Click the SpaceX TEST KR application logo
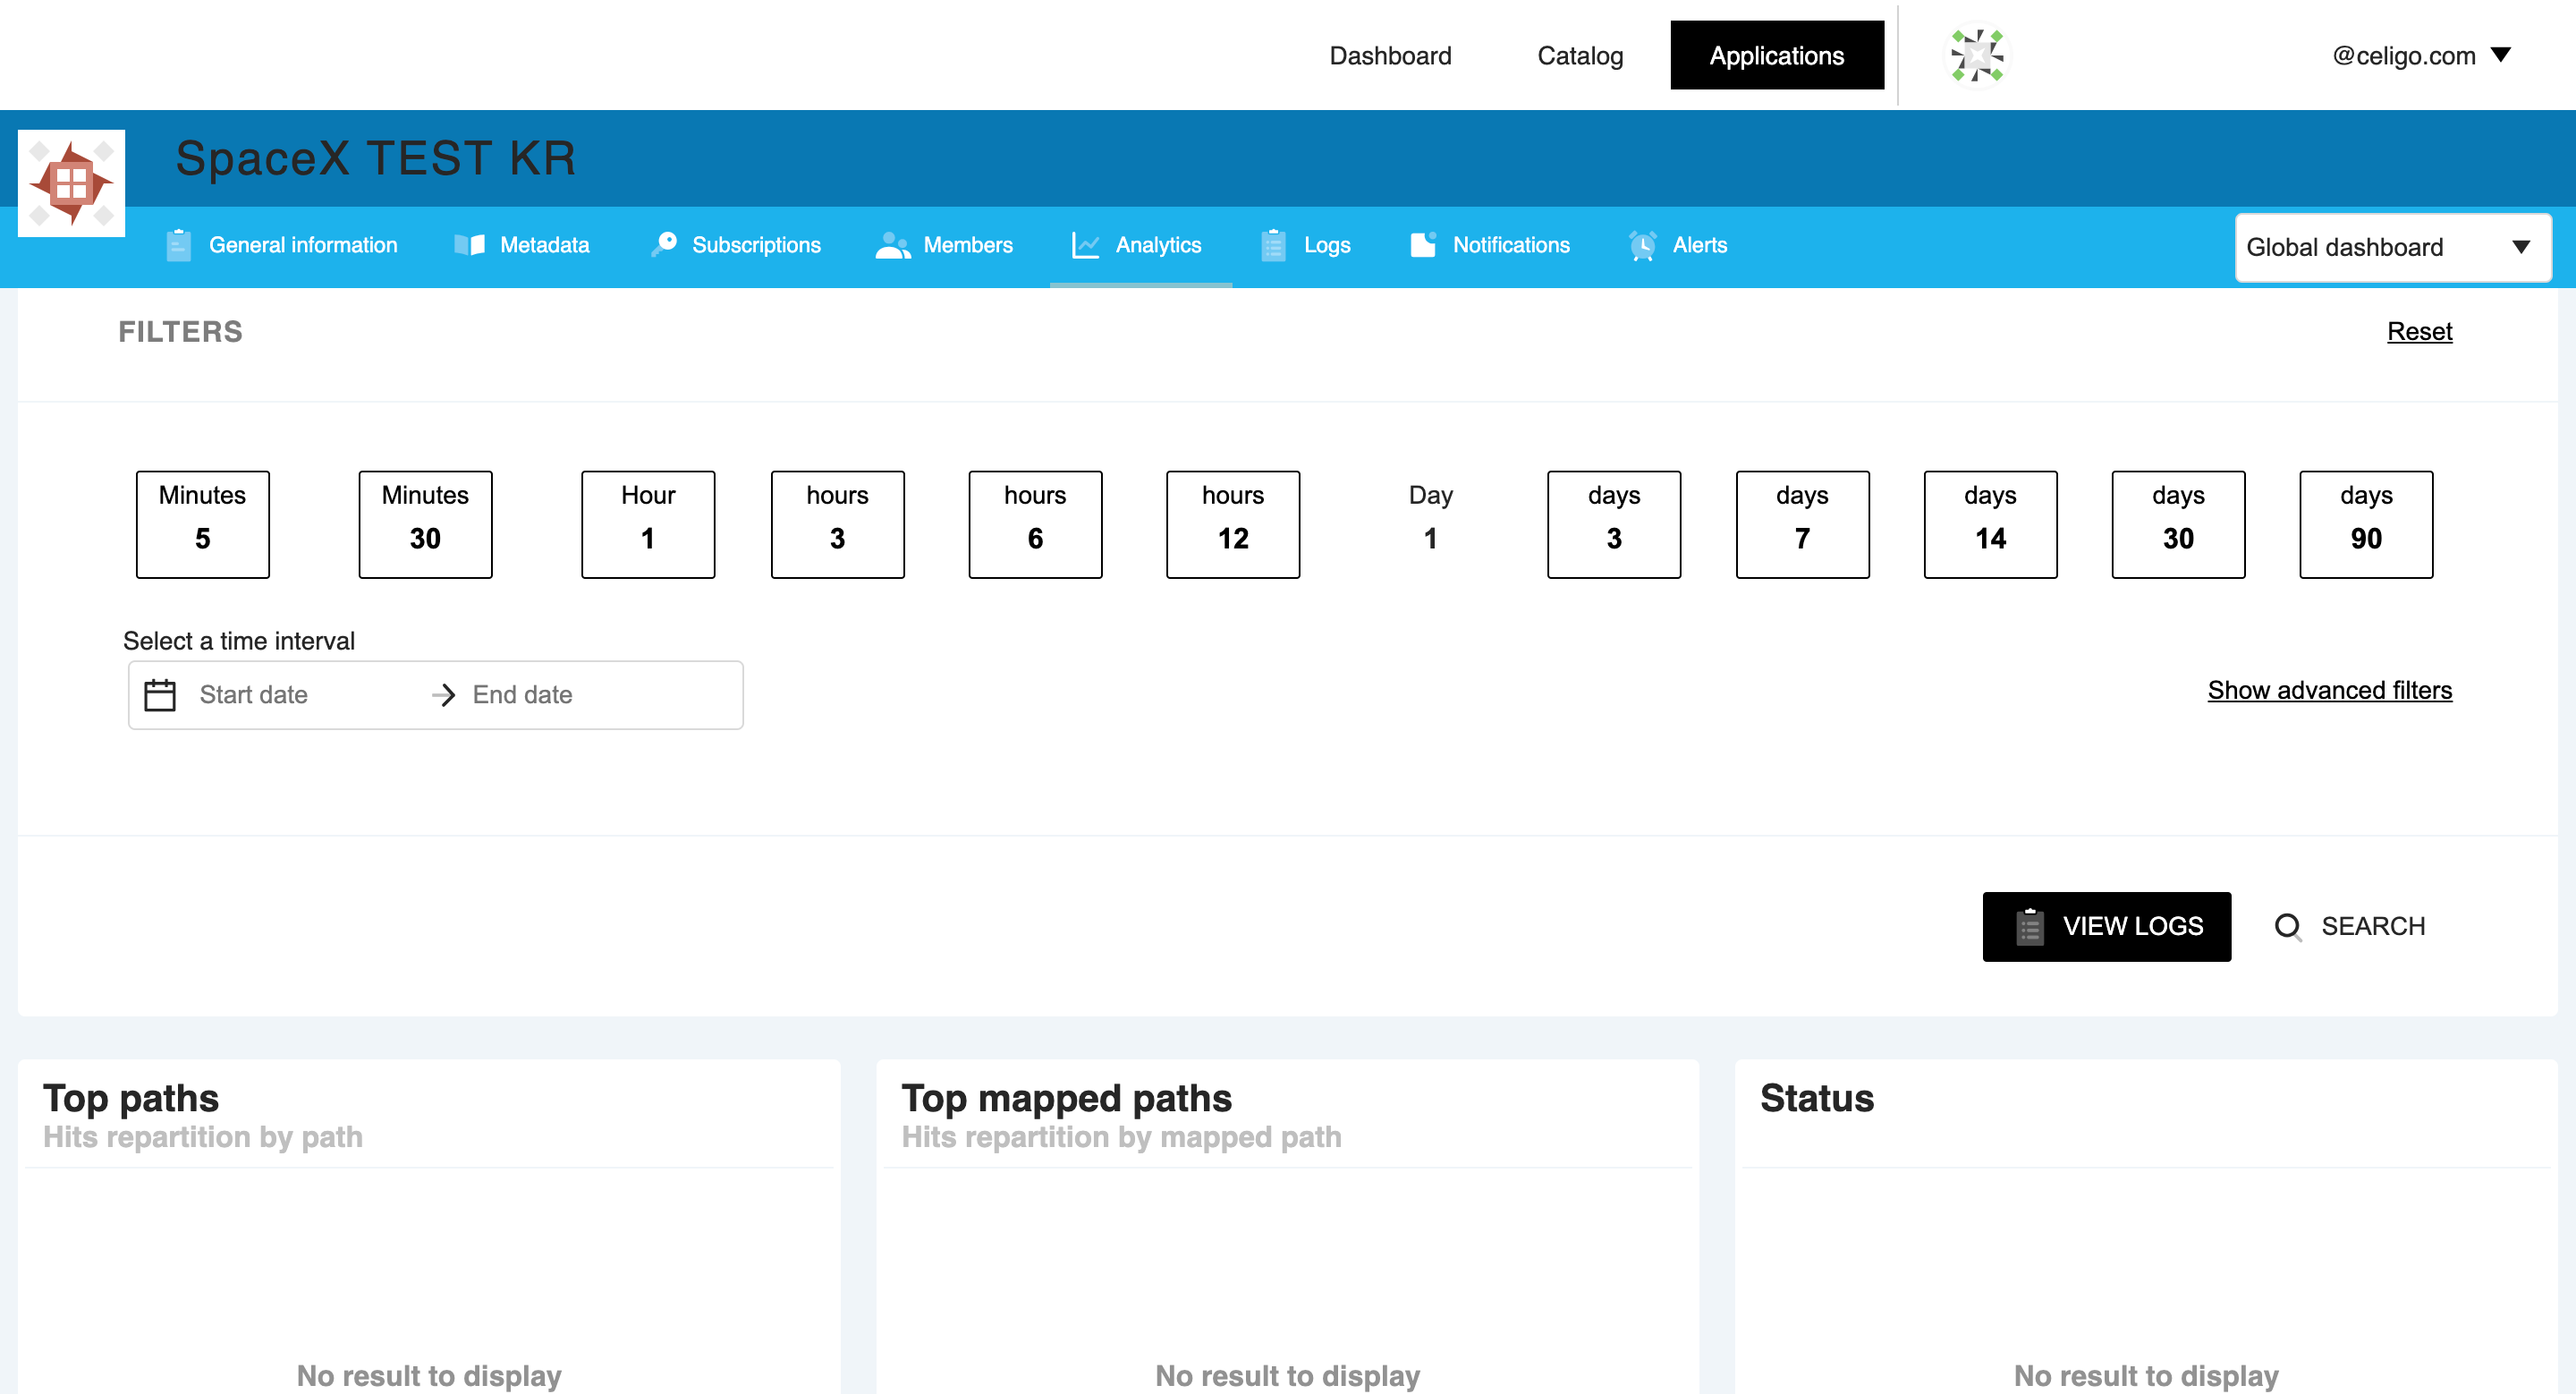2576x1394 pixels. 71,183
